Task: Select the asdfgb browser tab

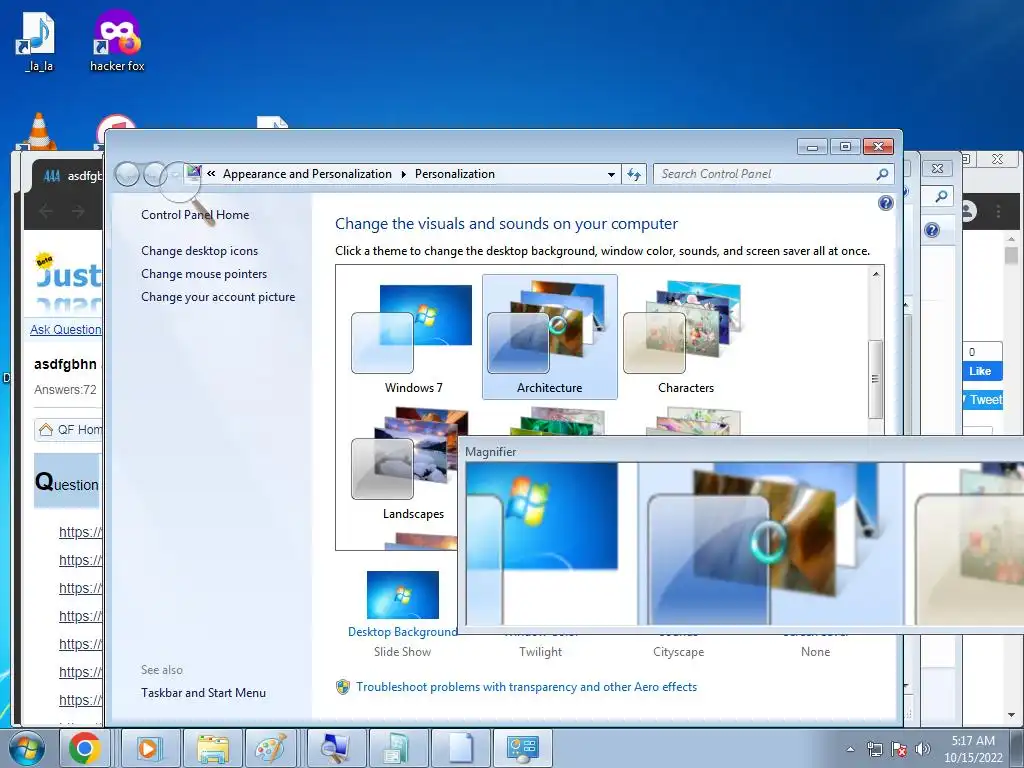Action: [69, 176]
